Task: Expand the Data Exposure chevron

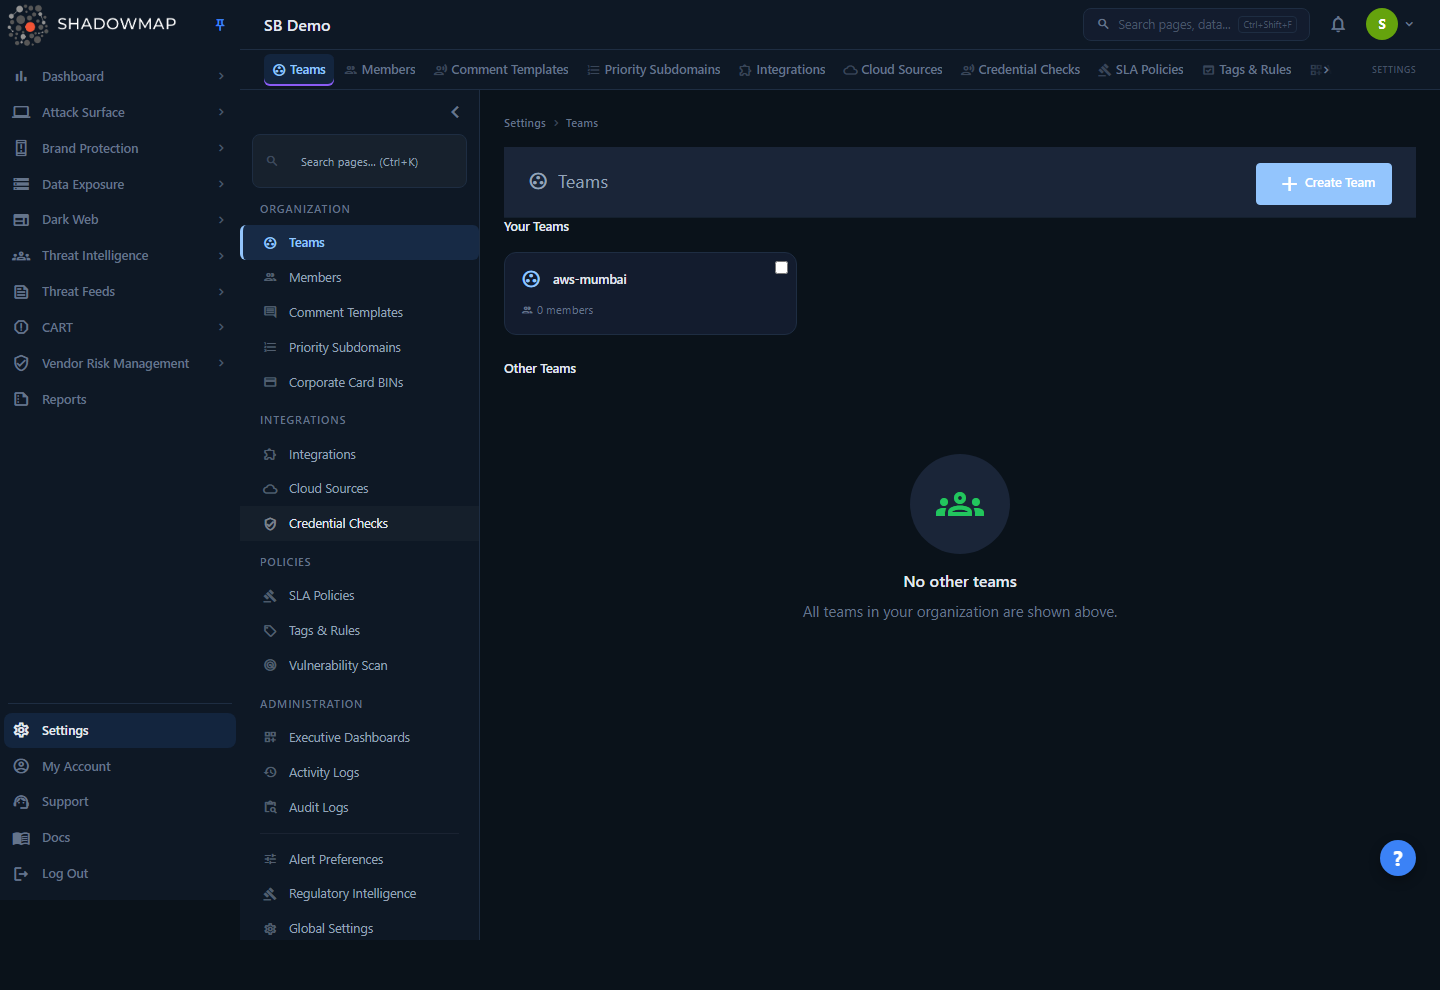Action: point(221,184)
